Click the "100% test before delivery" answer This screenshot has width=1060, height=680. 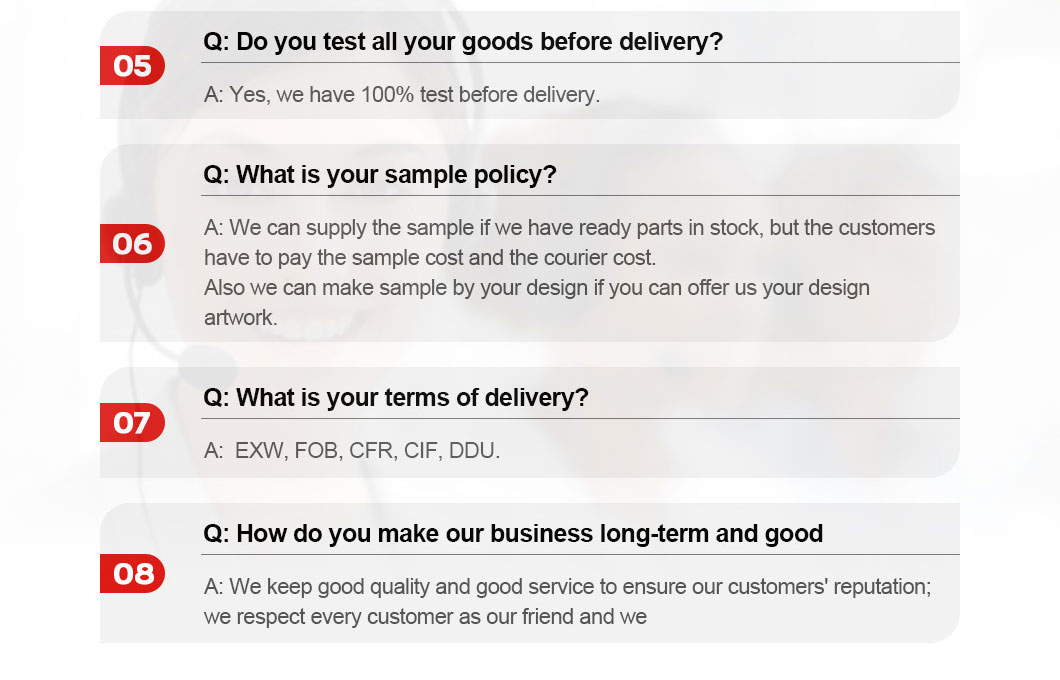pos(402,95)
